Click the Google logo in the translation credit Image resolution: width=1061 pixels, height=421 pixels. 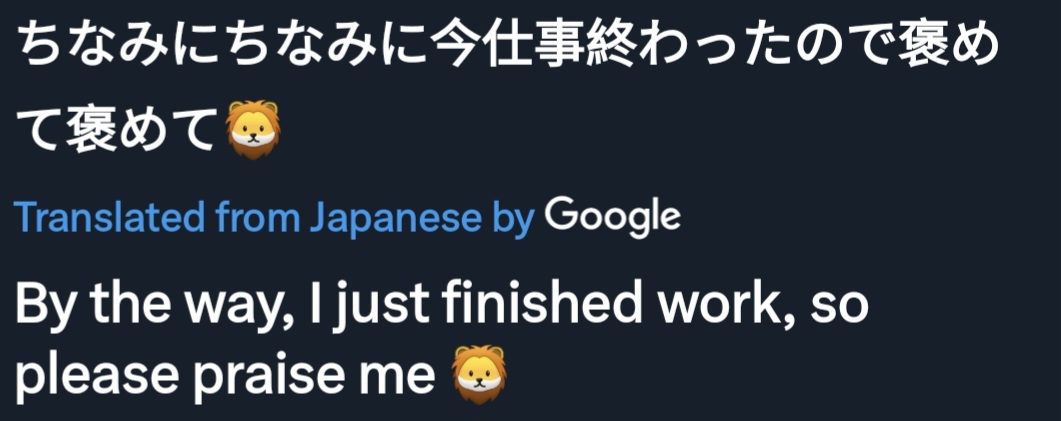point(612,219)
